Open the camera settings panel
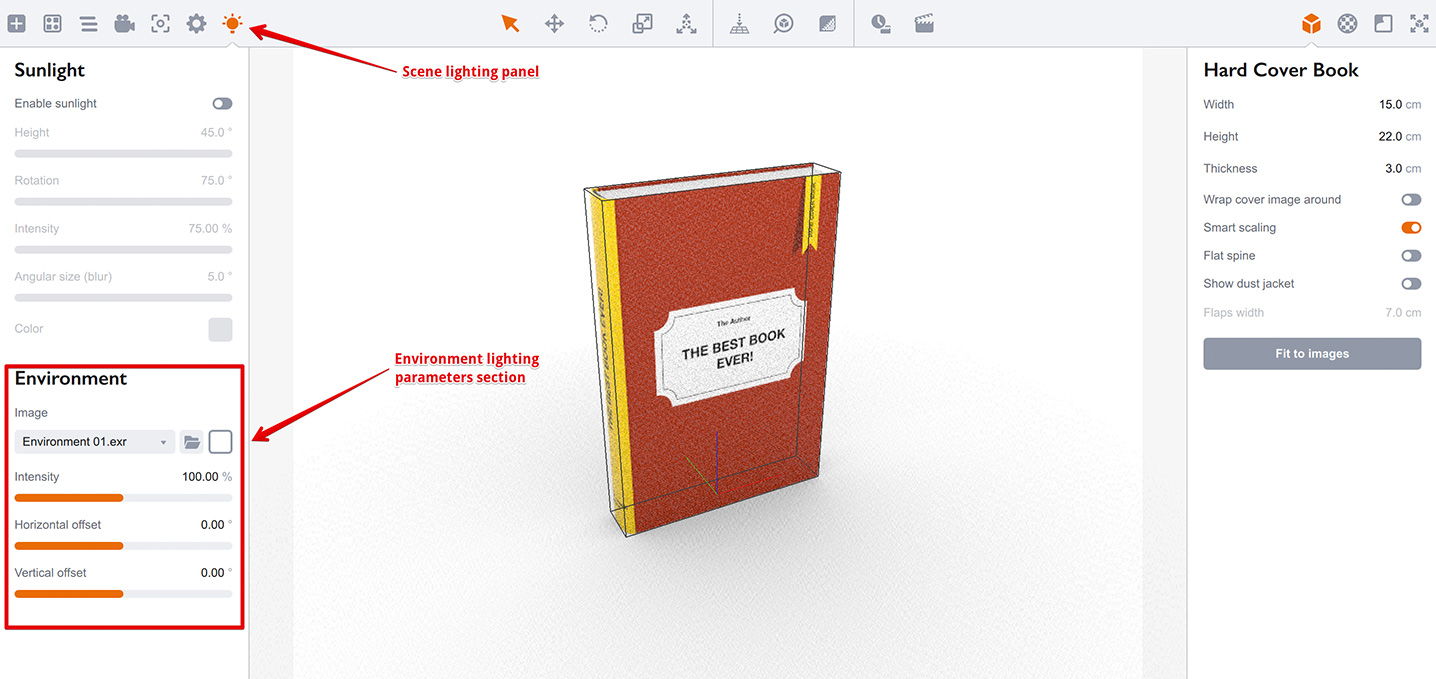 point(124,24)
